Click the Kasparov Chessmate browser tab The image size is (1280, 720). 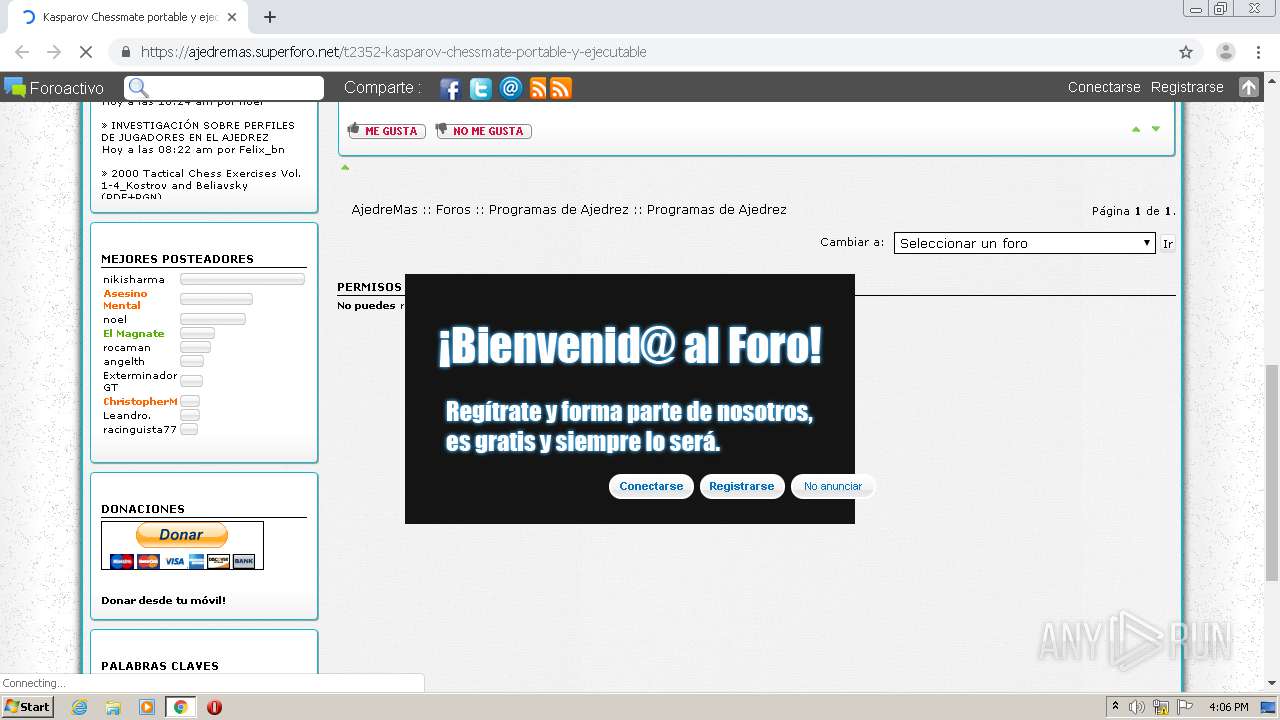click(x=128, y=17)
